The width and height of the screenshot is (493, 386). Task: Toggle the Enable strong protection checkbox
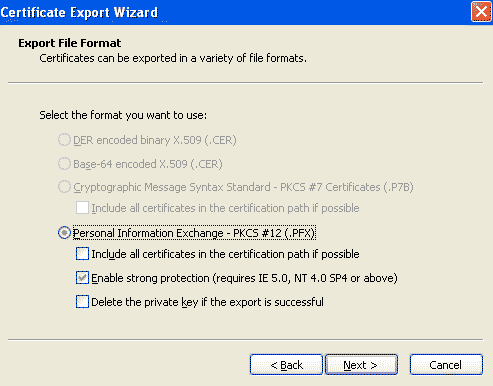click(82, 278)
